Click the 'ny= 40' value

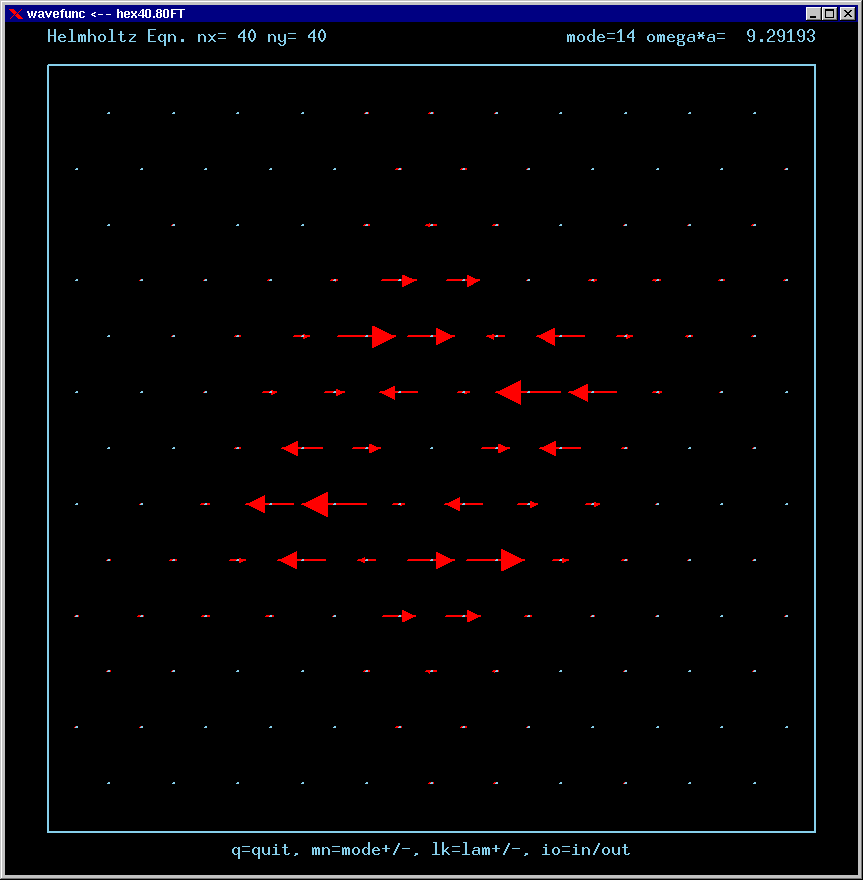click(297, 38)
